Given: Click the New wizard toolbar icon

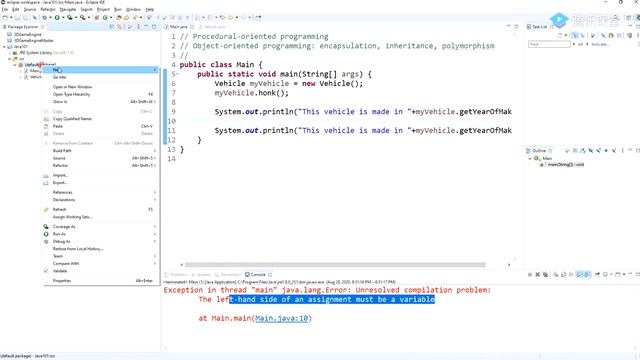Looking at the screenshot, I should coord(5,18).
